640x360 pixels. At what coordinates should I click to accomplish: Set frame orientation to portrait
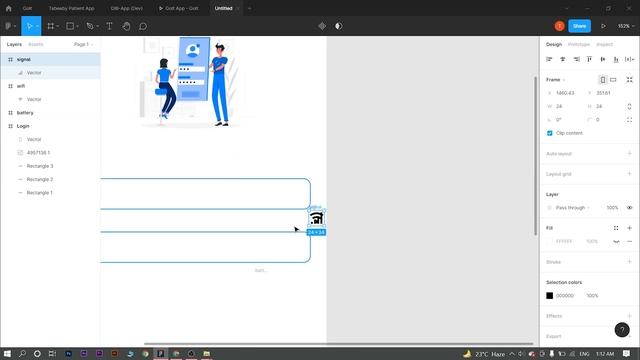tap(602, 80)
